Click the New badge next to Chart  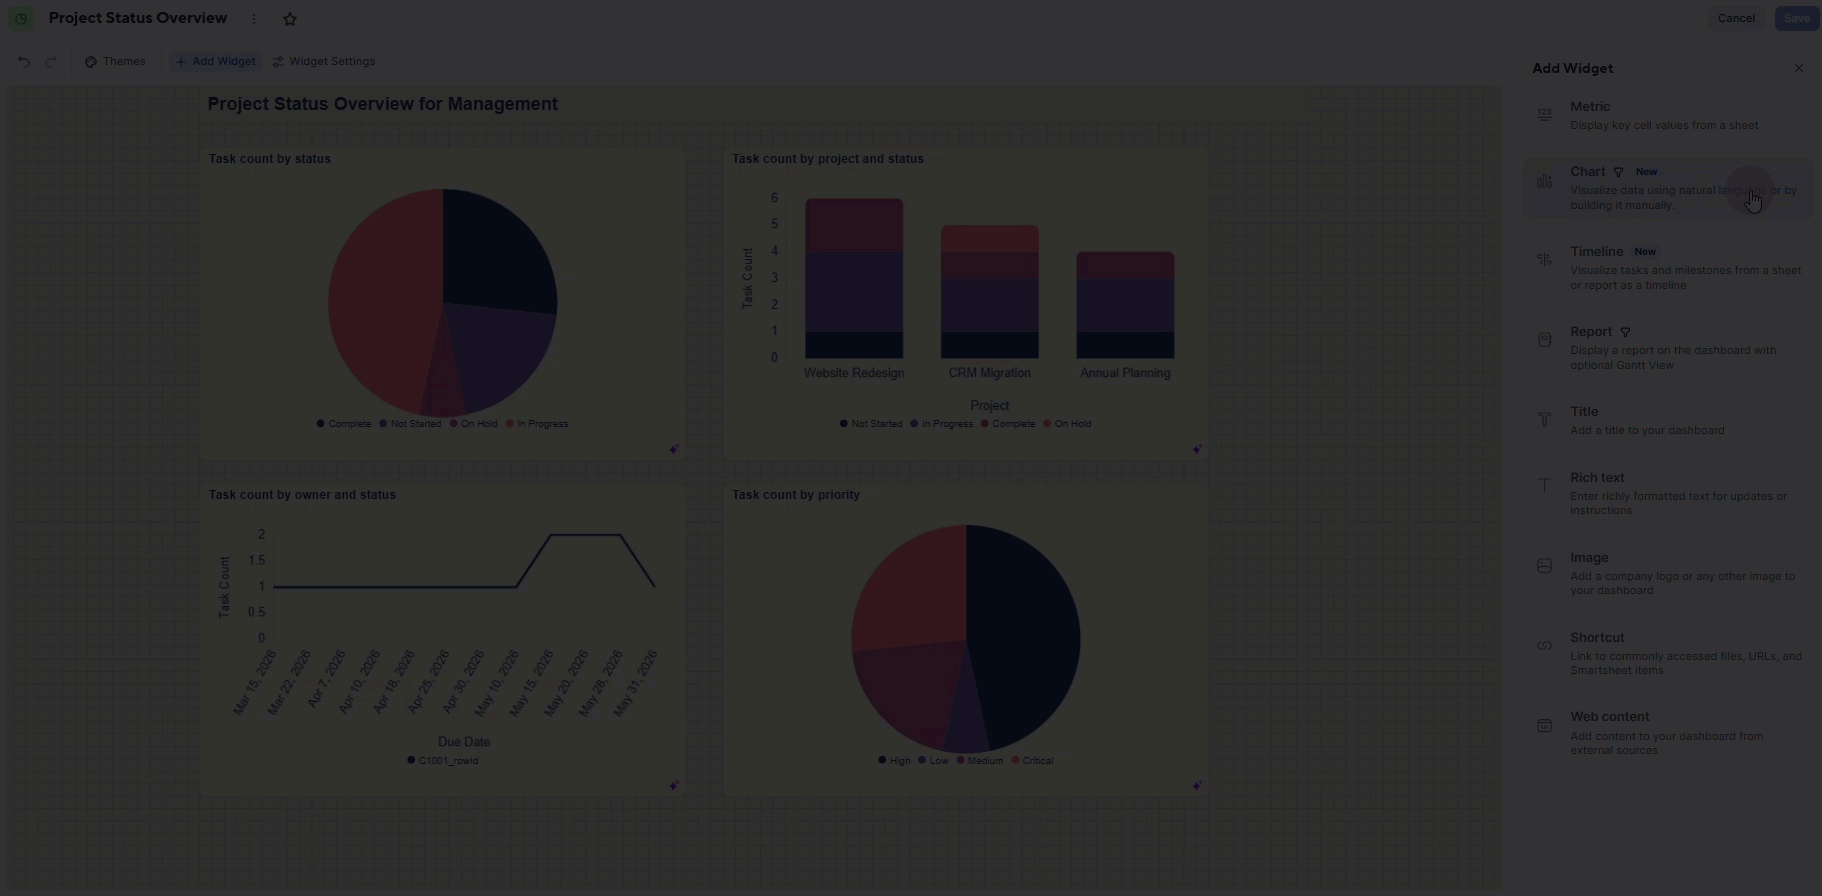tap(1646, 172)
